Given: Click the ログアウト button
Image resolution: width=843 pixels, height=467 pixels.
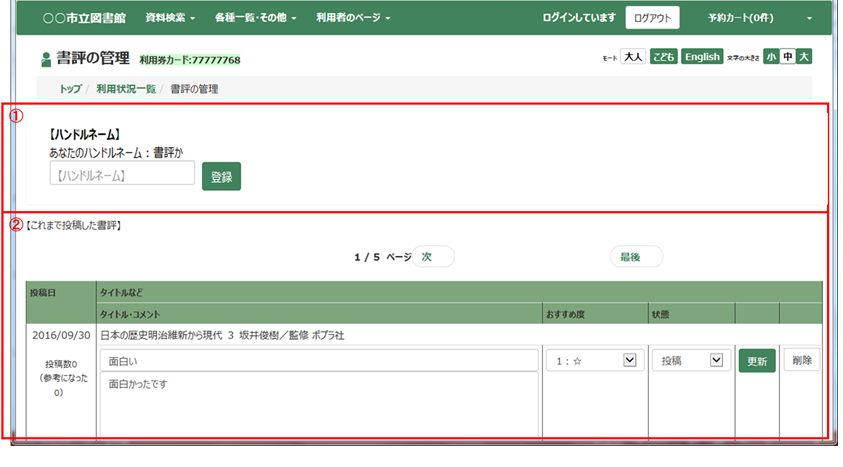Looking at the screenshot, I should (652, 18).
